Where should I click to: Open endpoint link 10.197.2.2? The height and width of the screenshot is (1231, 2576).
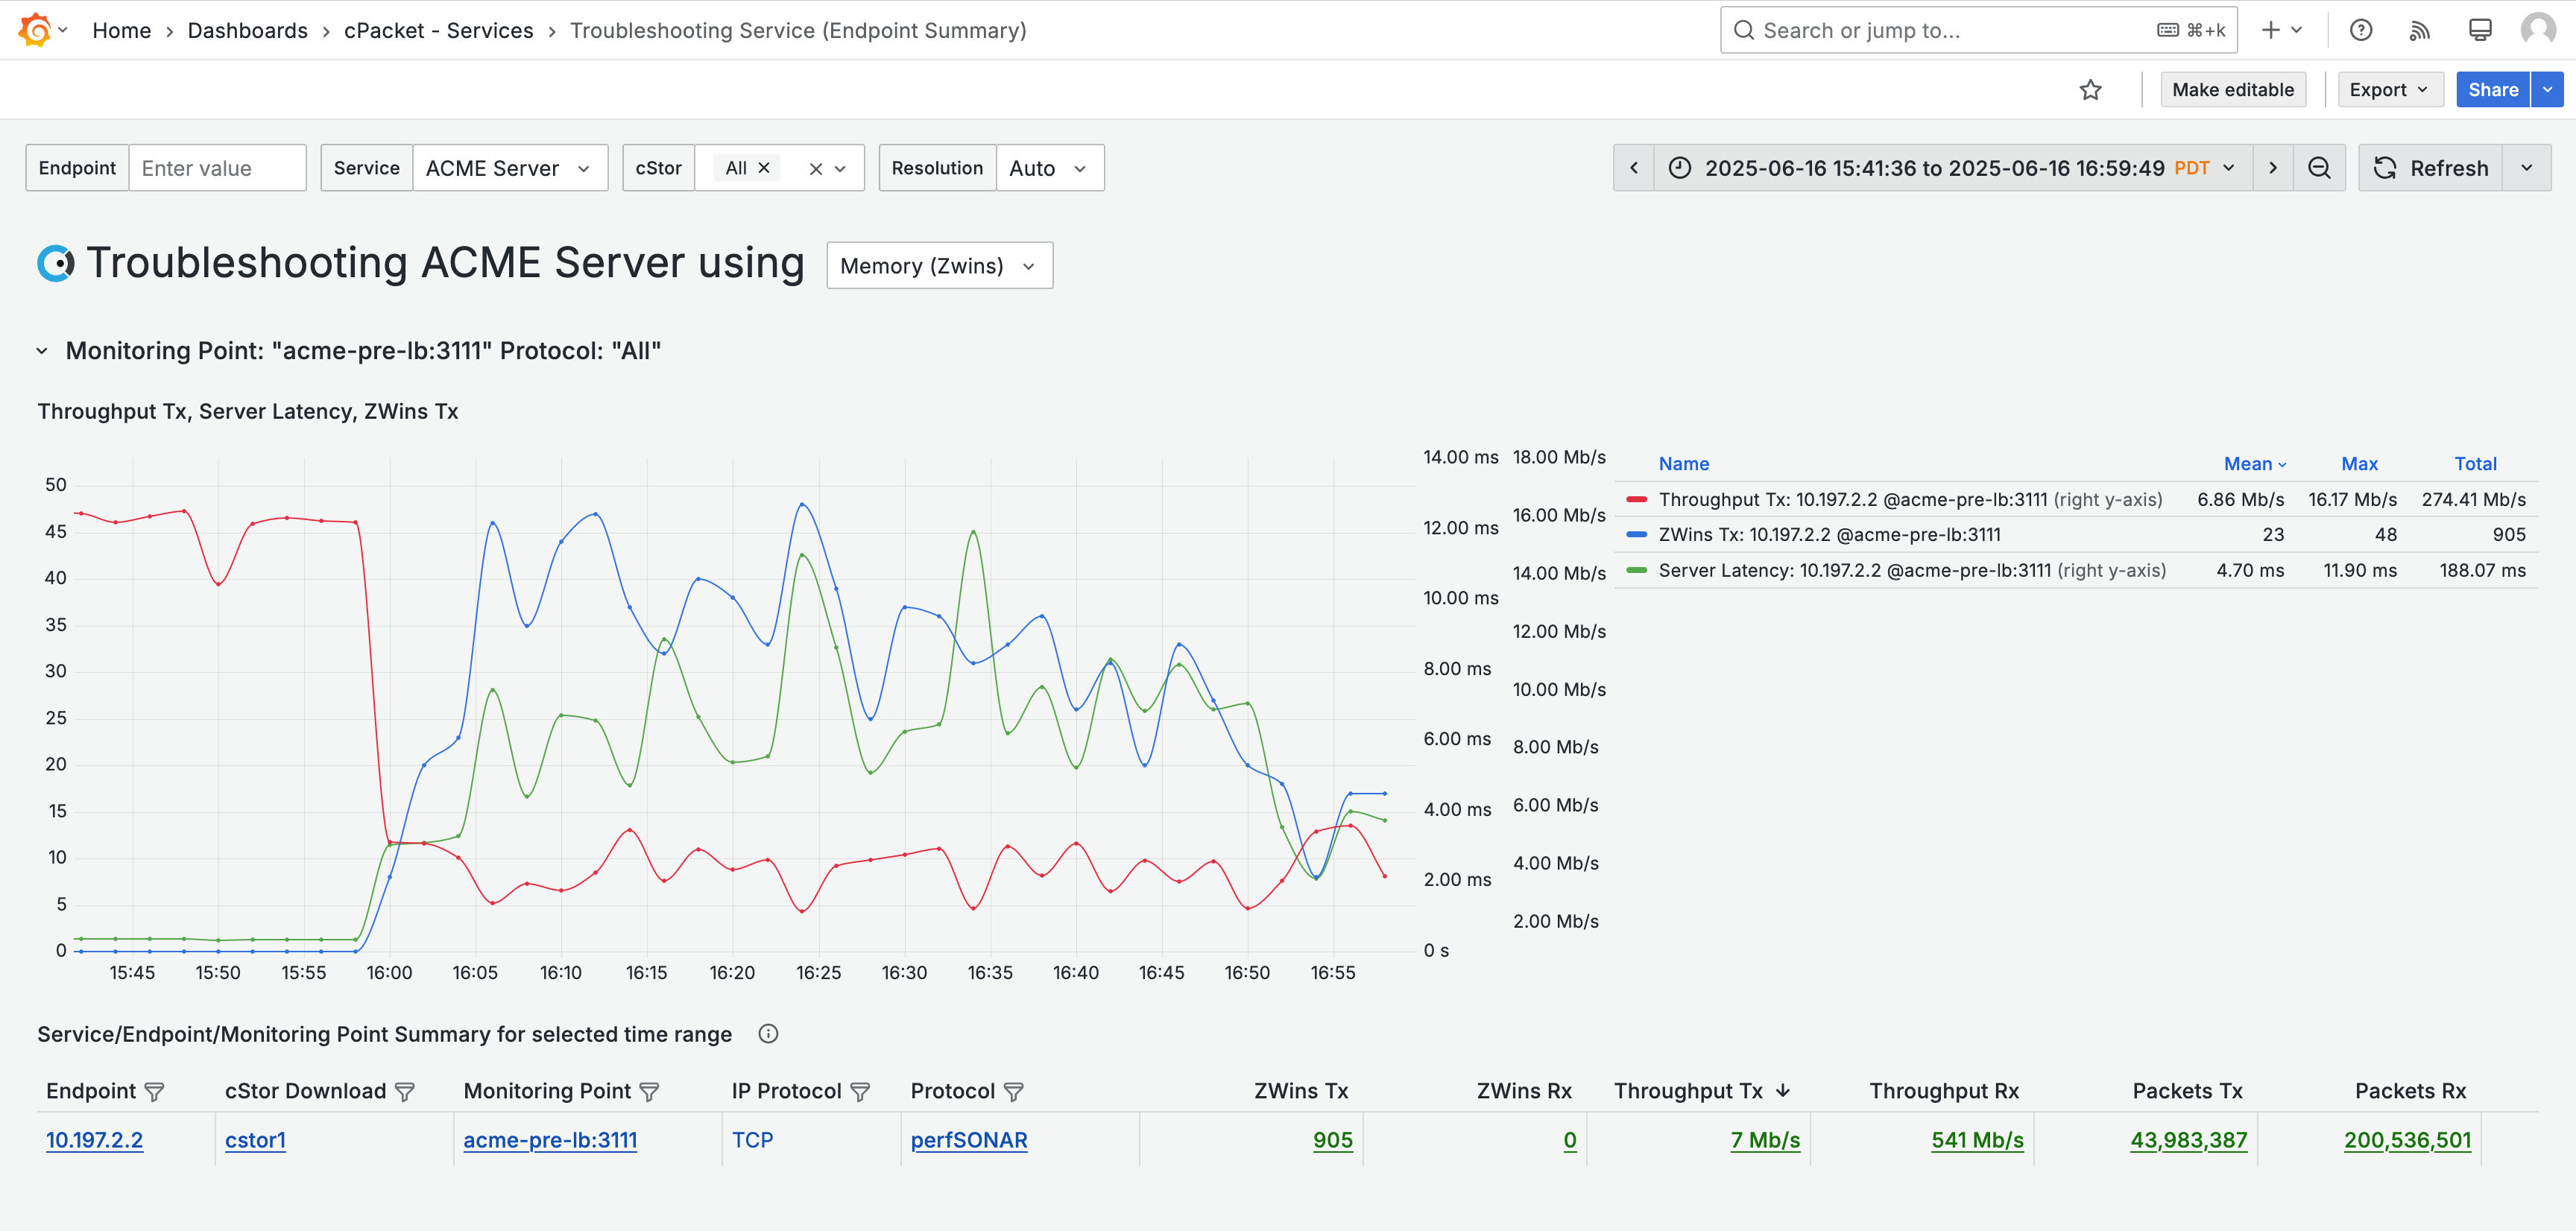[x=94, y=1140]
